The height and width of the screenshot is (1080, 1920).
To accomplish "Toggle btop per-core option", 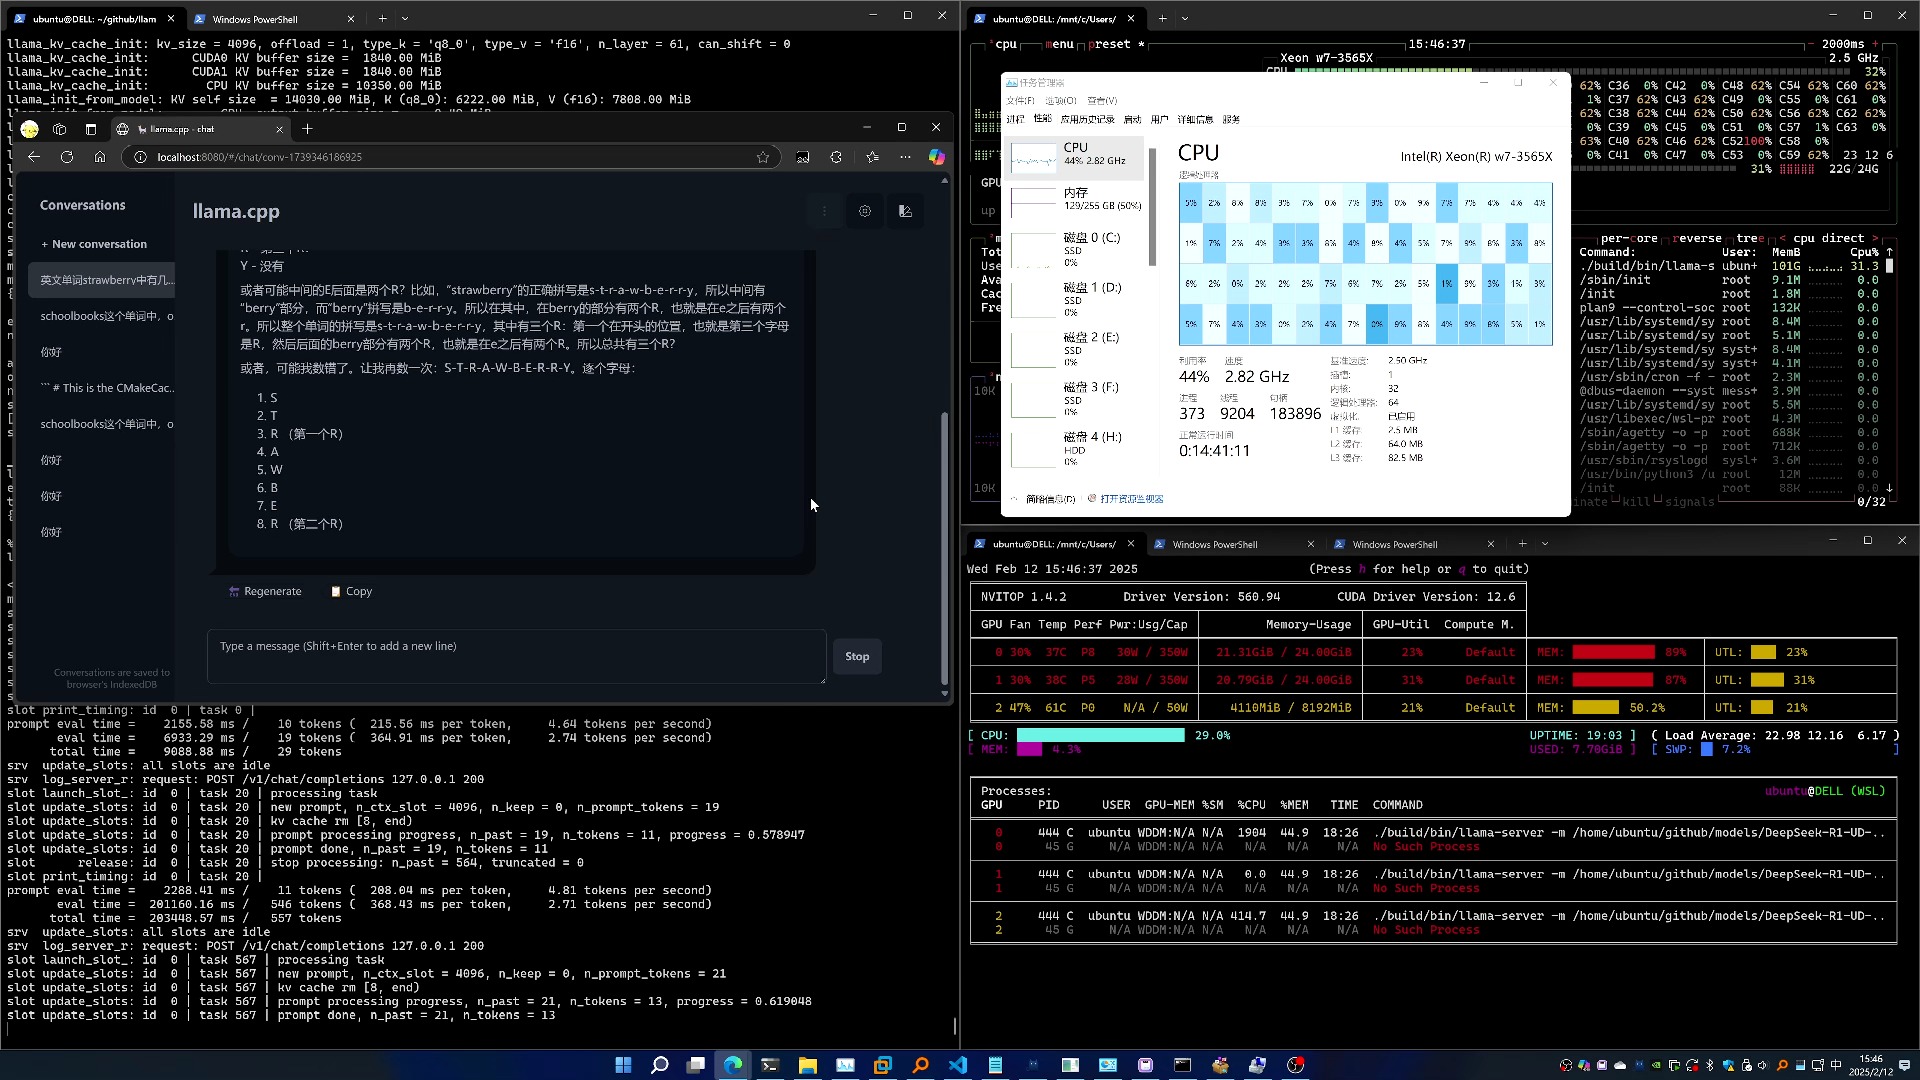I will (1629, 239).
